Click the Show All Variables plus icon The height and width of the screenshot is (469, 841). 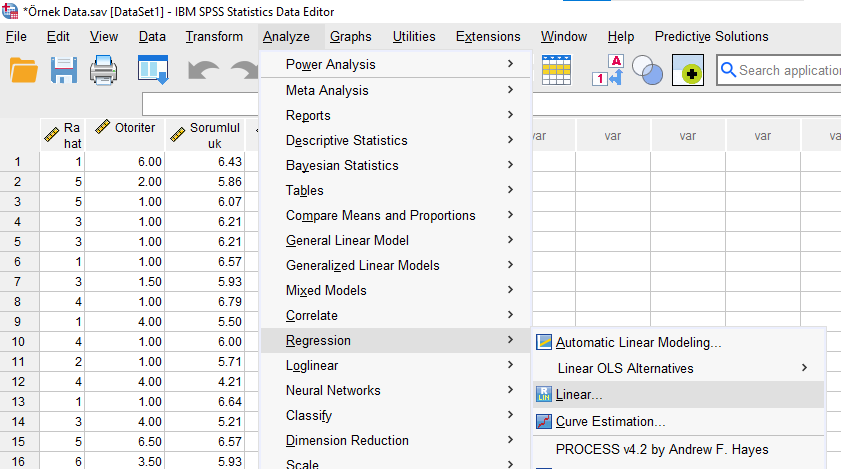tap(689, 71)
